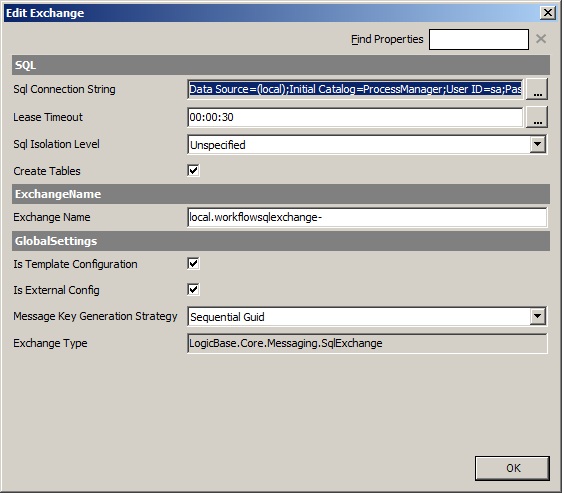Click the Is External Config label
564x493 pixels.
pos(56,290)
